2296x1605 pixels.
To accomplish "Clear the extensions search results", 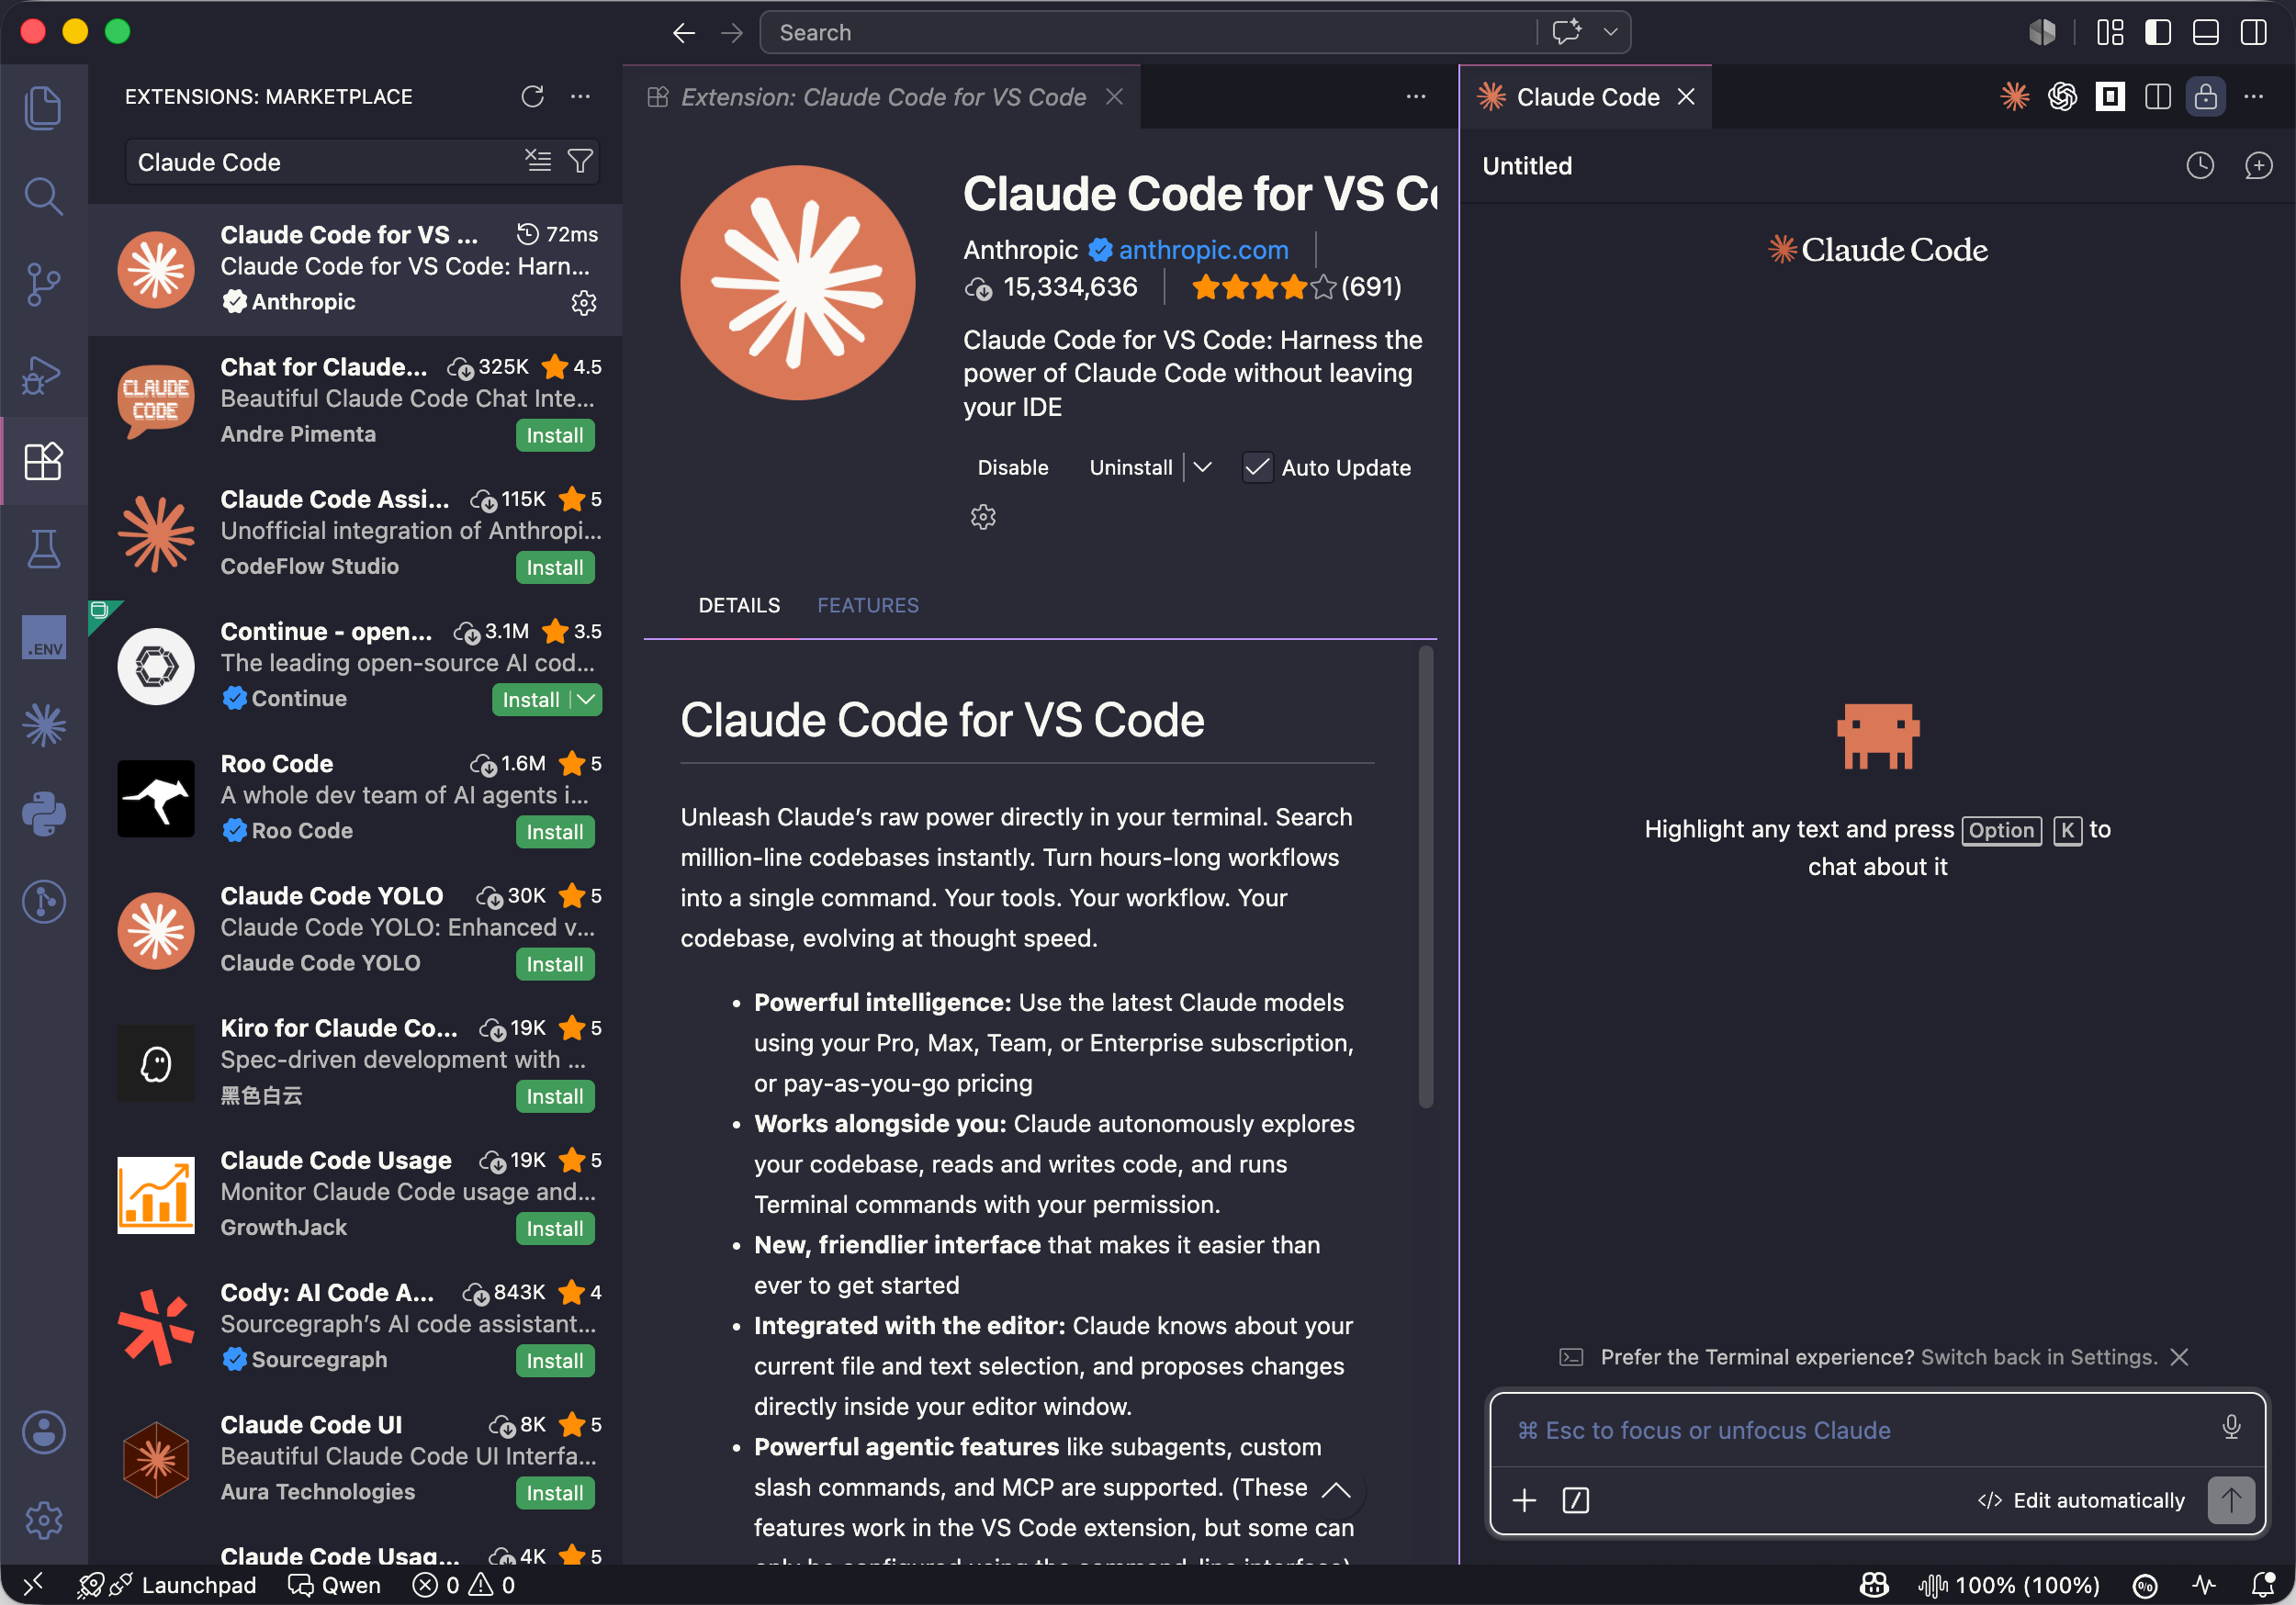I will coord(538,161).
